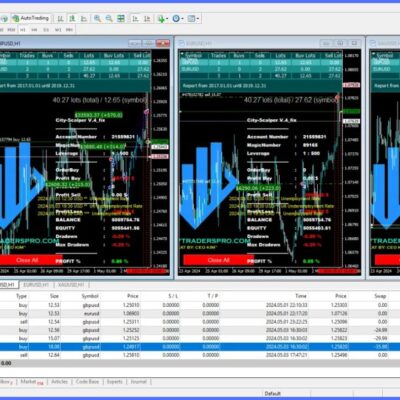Image resolution: width=400 pixels, height=400 pixels.
Task: Switch to the XAGUSD,H1 chart tab
Action: click(x=71, y=285)
